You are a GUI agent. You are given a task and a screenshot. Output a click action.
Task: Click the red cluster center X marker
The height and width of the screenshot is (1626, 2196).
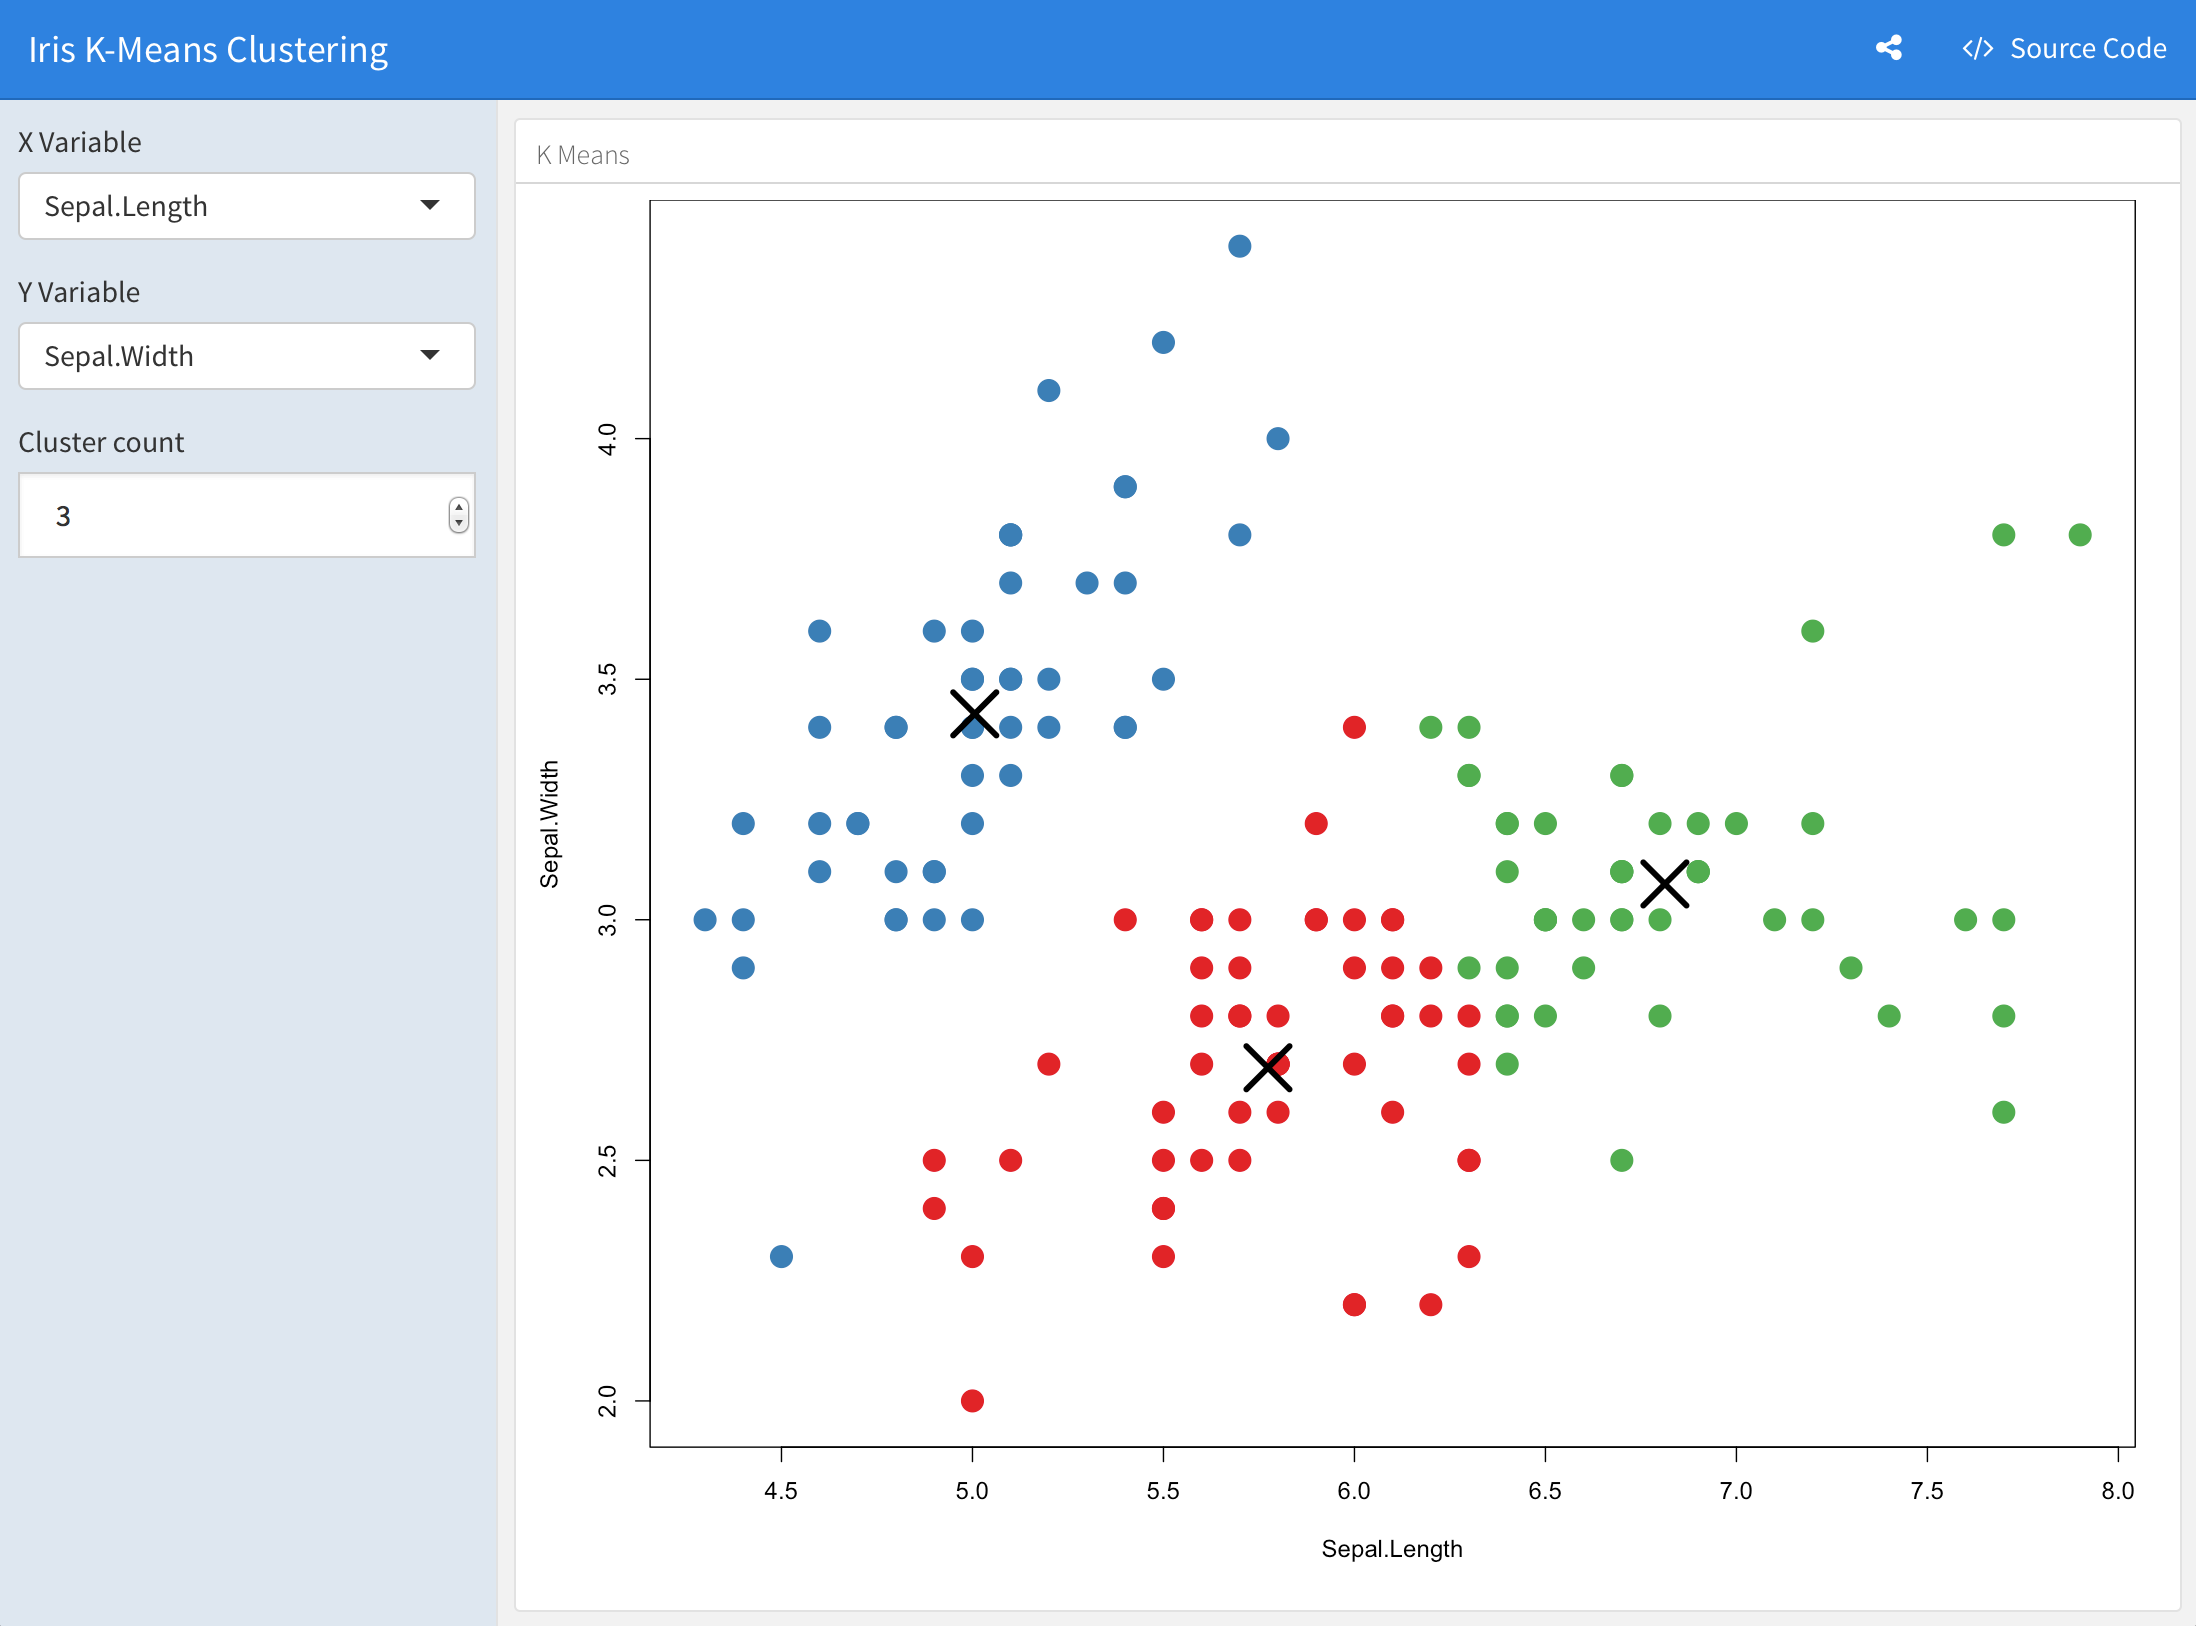pyautogui.click(x=1268, y=1067)
